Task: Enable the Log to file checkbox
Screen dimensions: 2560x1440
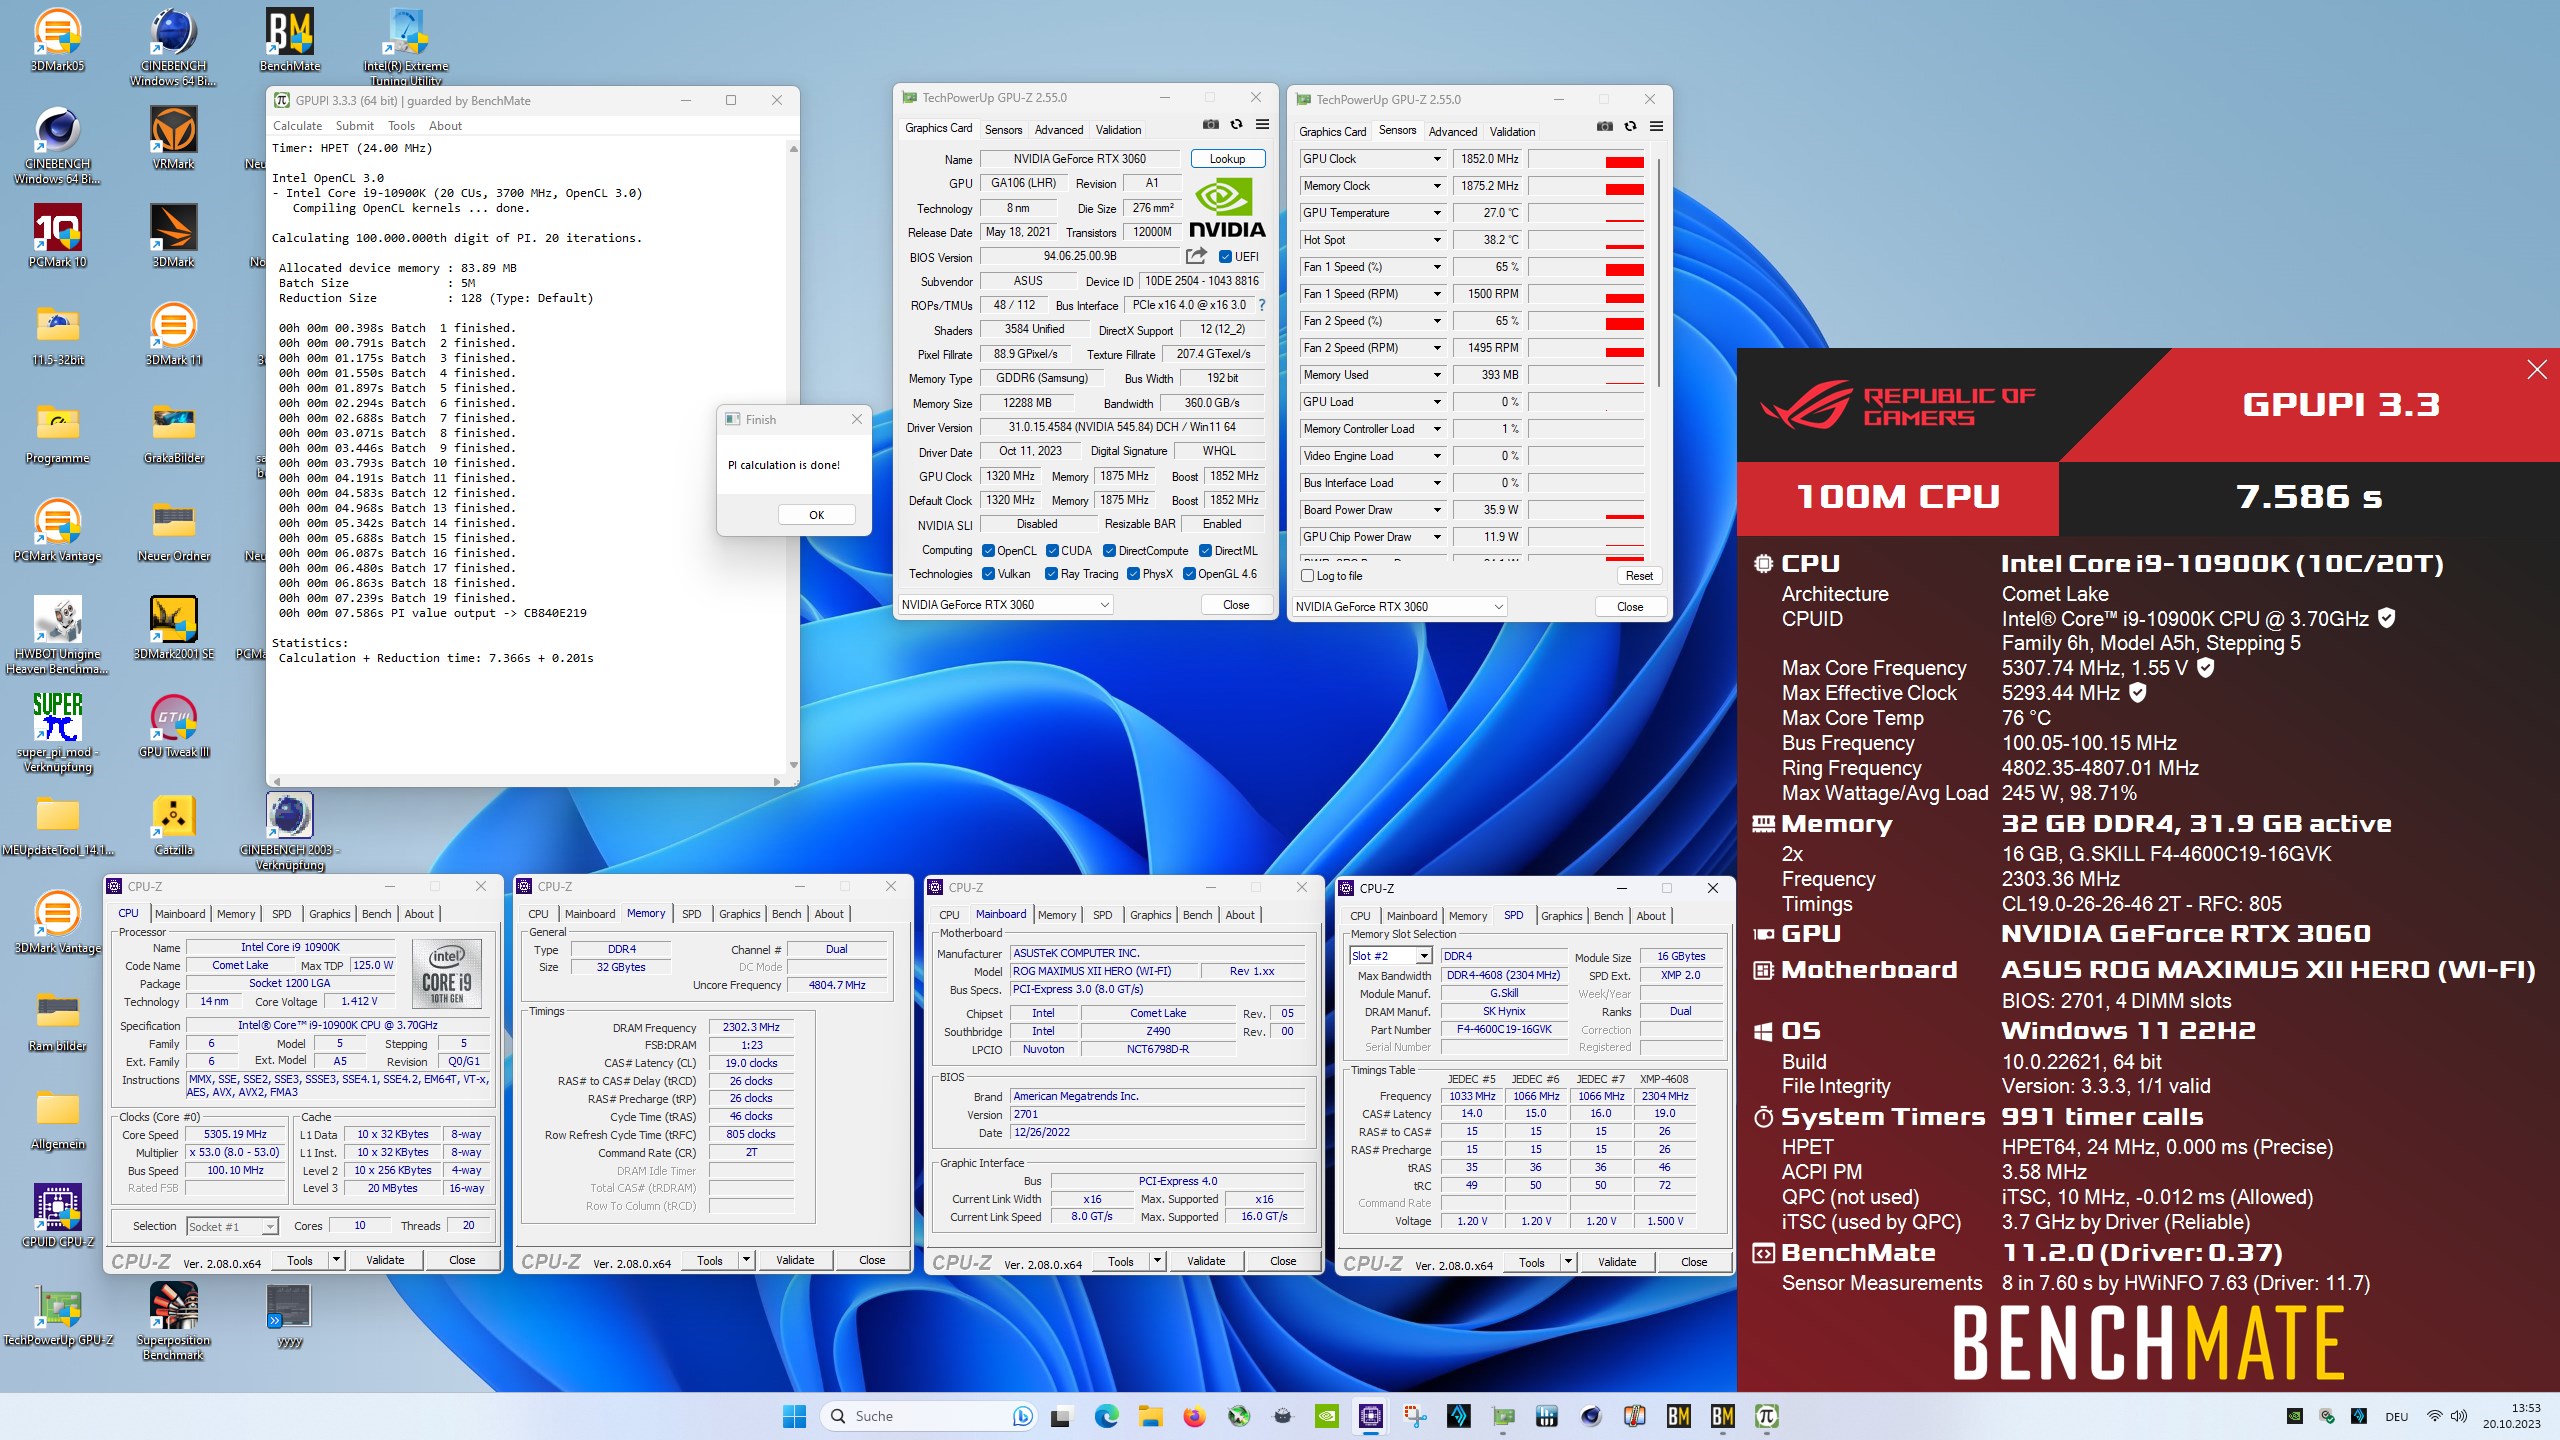Action: point(1307,576)
